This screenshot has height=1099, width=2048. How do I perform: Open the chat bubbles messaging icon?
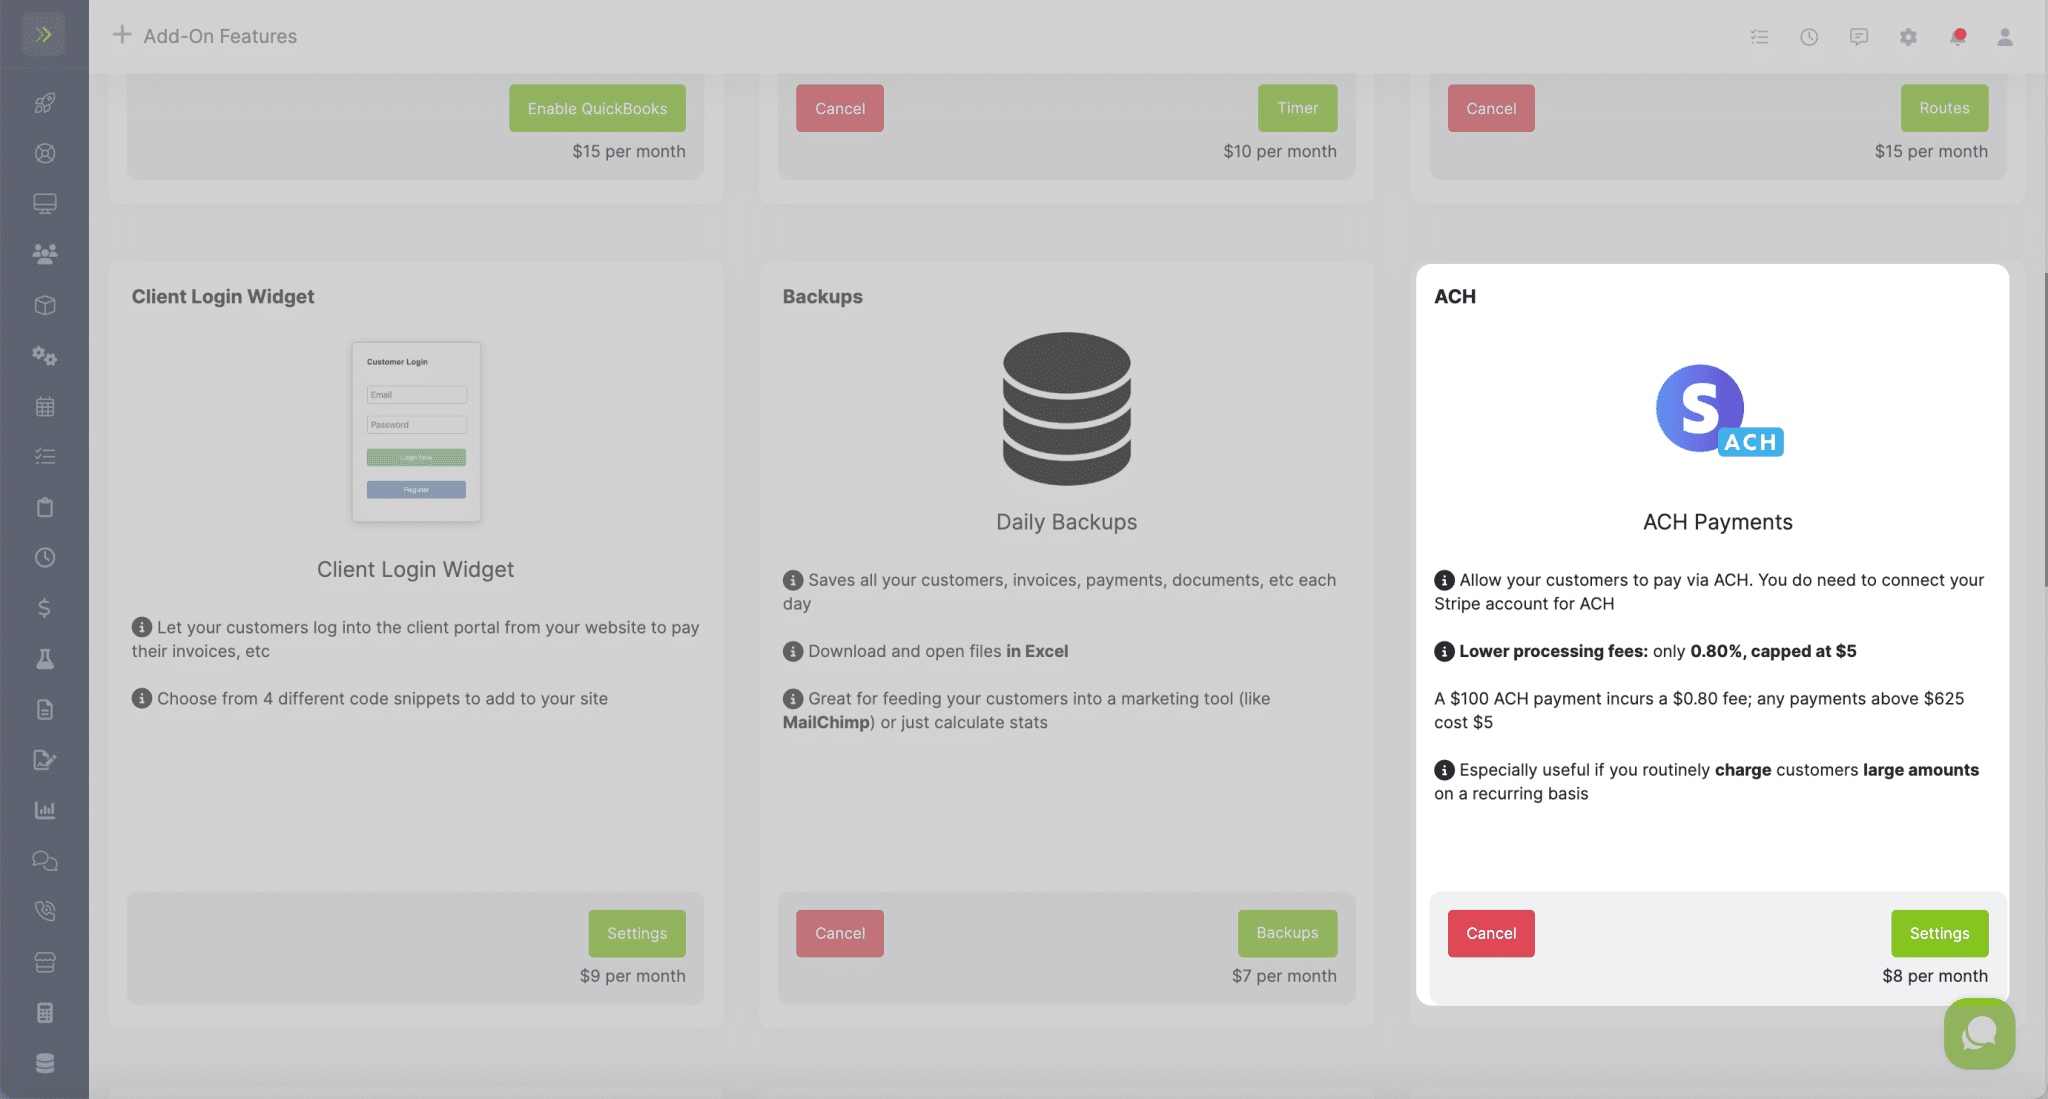click(x=44, y=860)
